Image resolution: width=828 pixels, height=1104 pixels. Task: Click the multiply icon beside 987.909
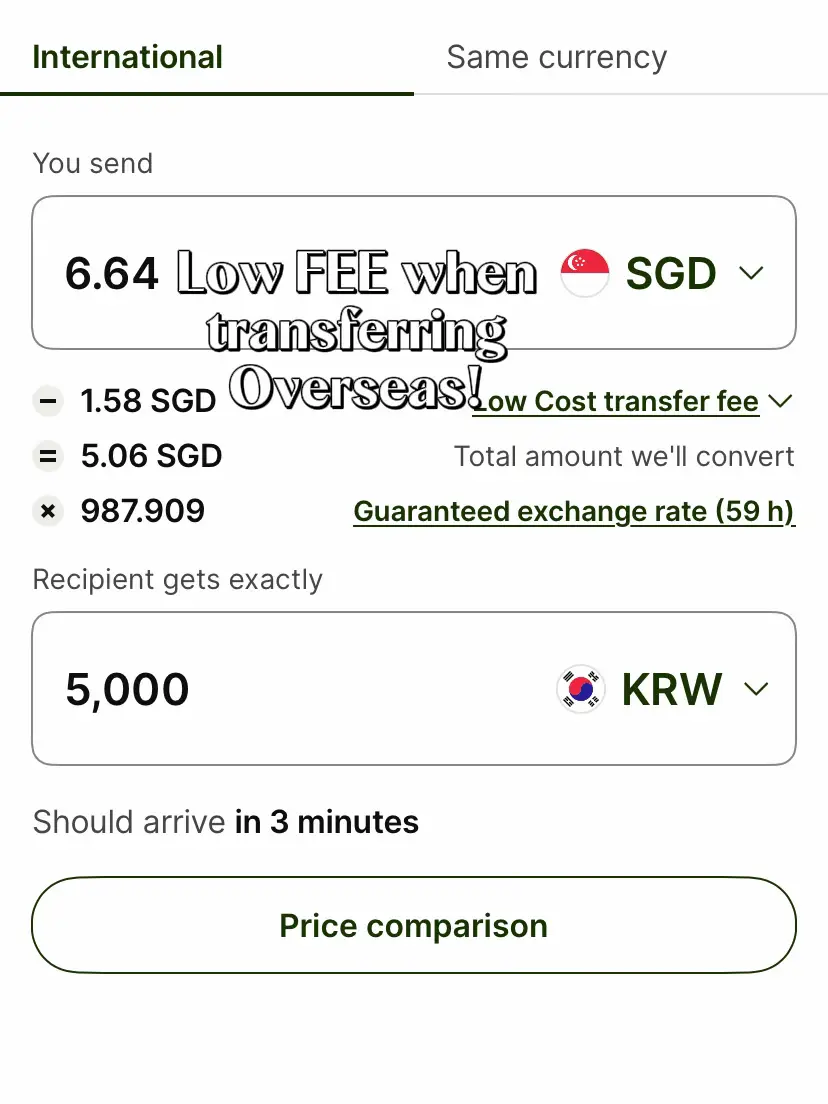46,511
